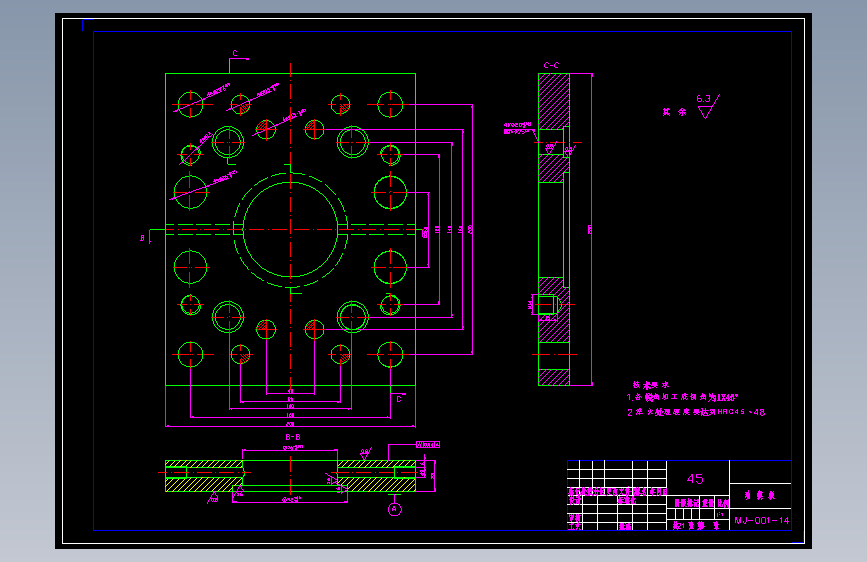Image resolution: width=867 pixels, height=562 pixels.
Task: Click the "B" cutting-plane label at left edge
Action: coord(142,238)
